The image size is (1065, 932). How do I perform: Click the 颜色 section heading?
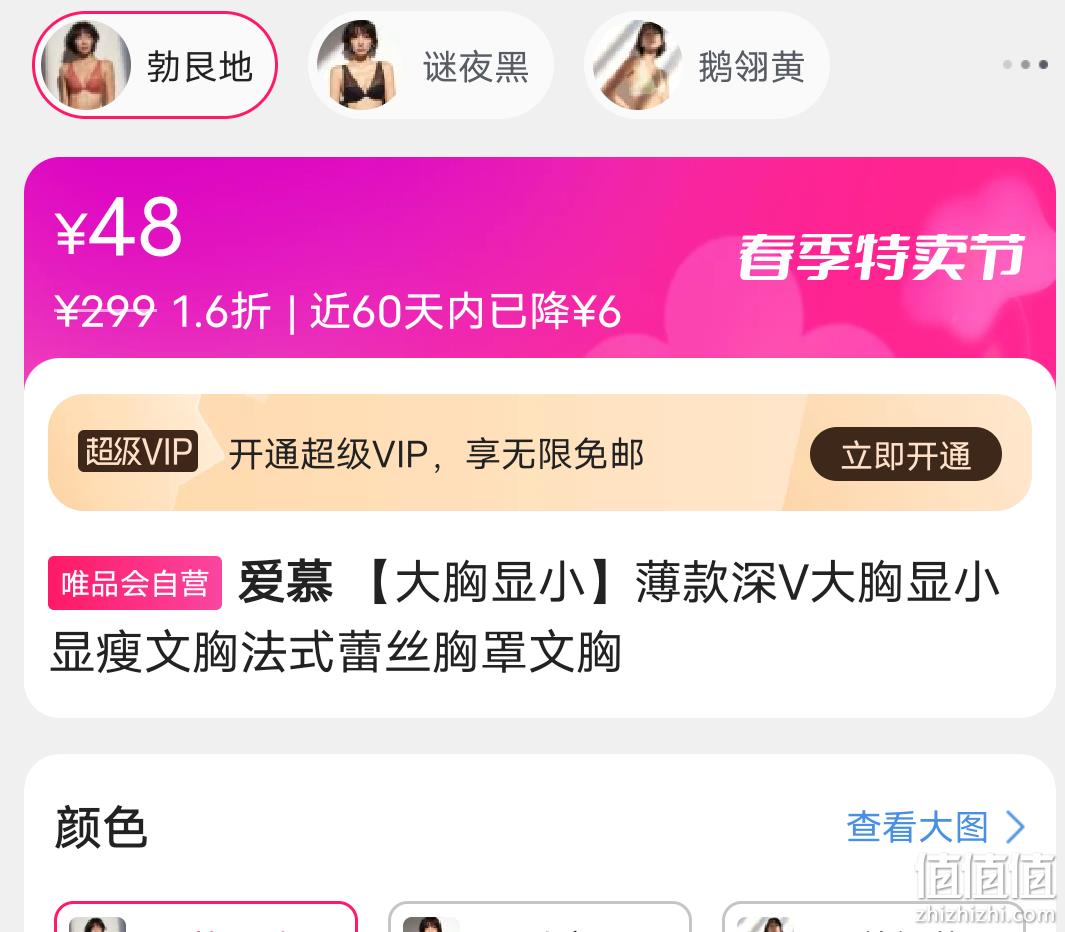point(101,827)
